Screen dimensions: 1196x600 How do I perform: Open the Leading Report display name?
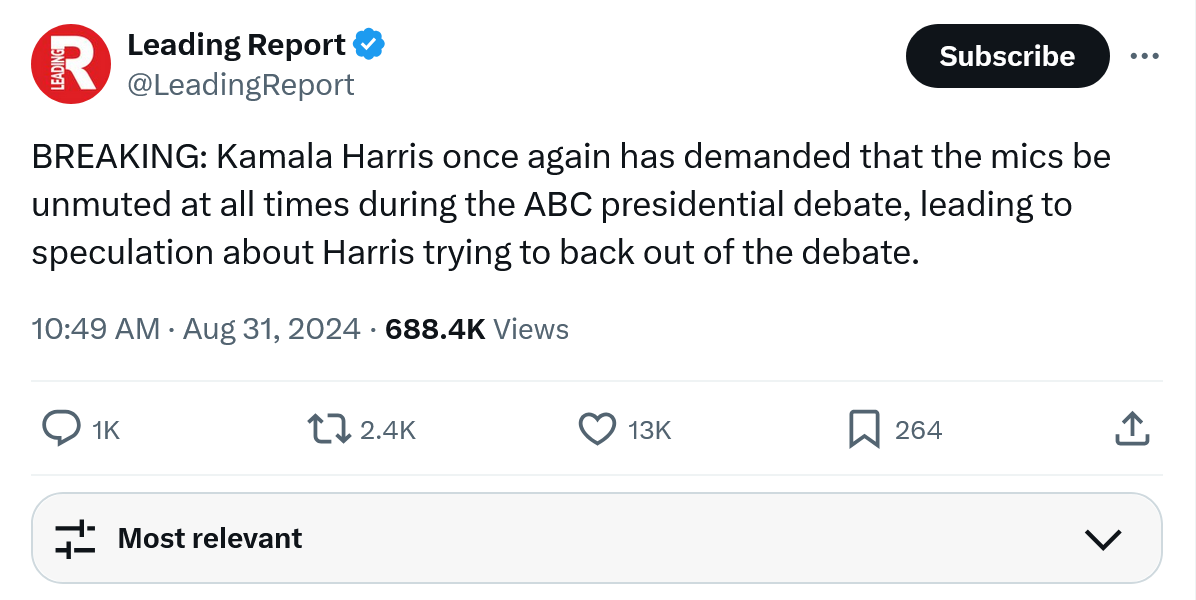[x=236, y=45]
